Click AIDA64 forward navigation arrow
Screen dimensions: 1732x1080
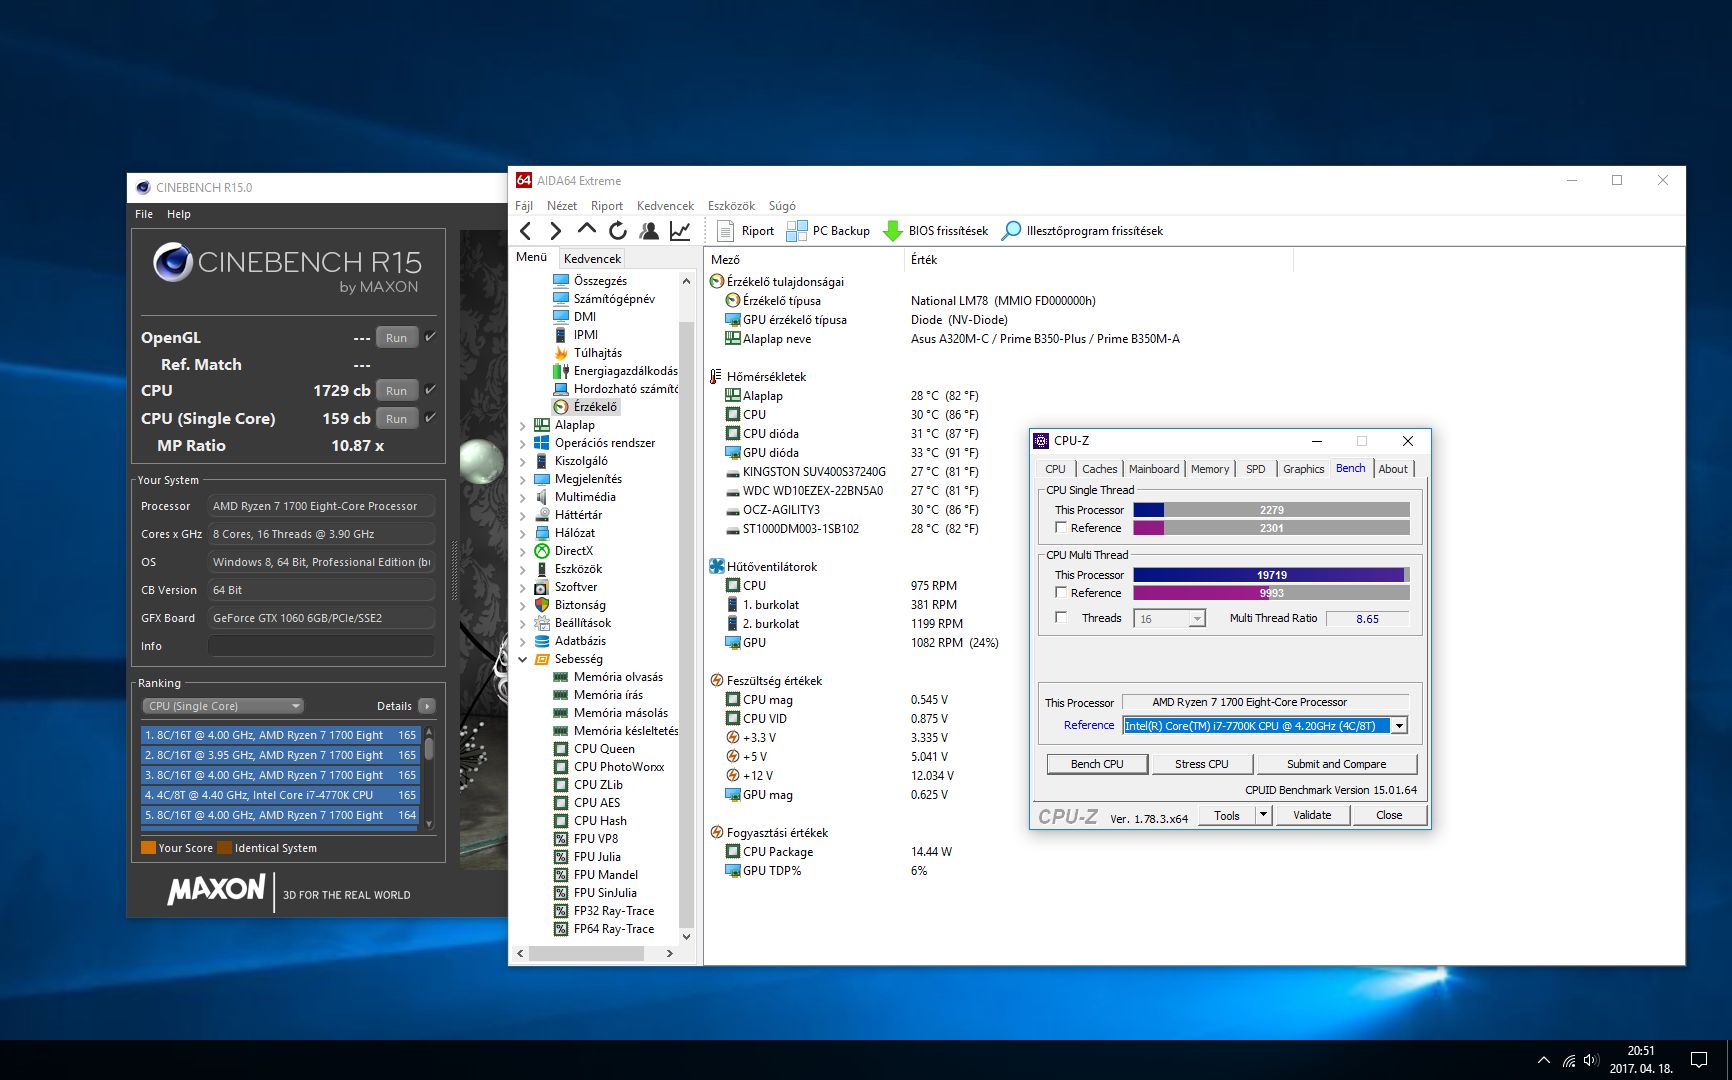555,231
